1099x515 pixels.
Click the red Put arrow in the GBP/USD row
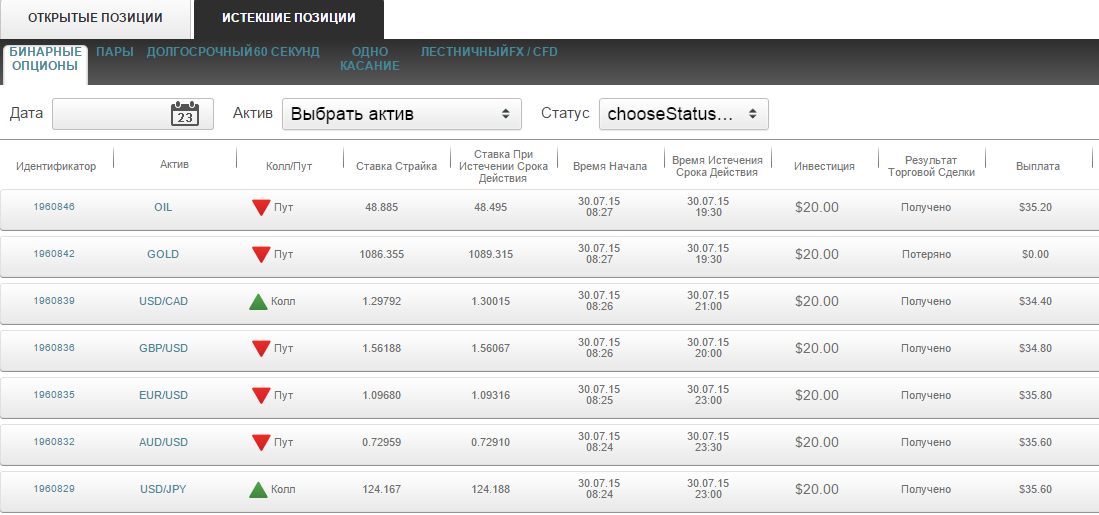(x=261, y=348)
